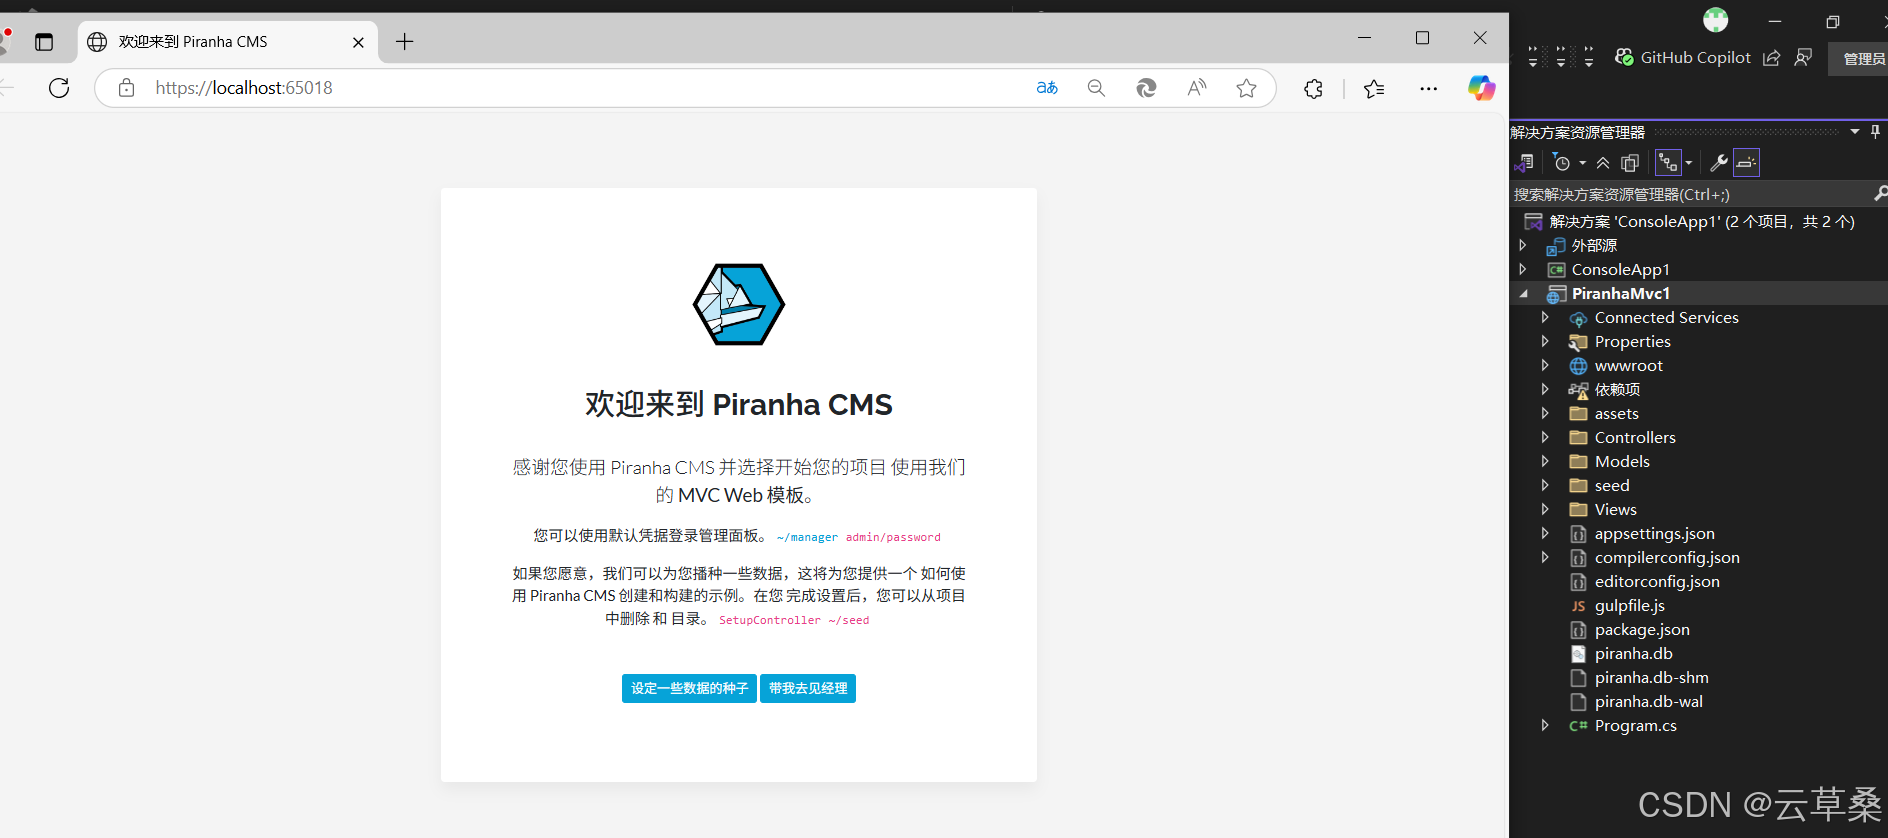Expand the 依赖项 dependencies node
Viewport: 1888px width, 838px height.
pyautogui.click(x=1545, y=389)
